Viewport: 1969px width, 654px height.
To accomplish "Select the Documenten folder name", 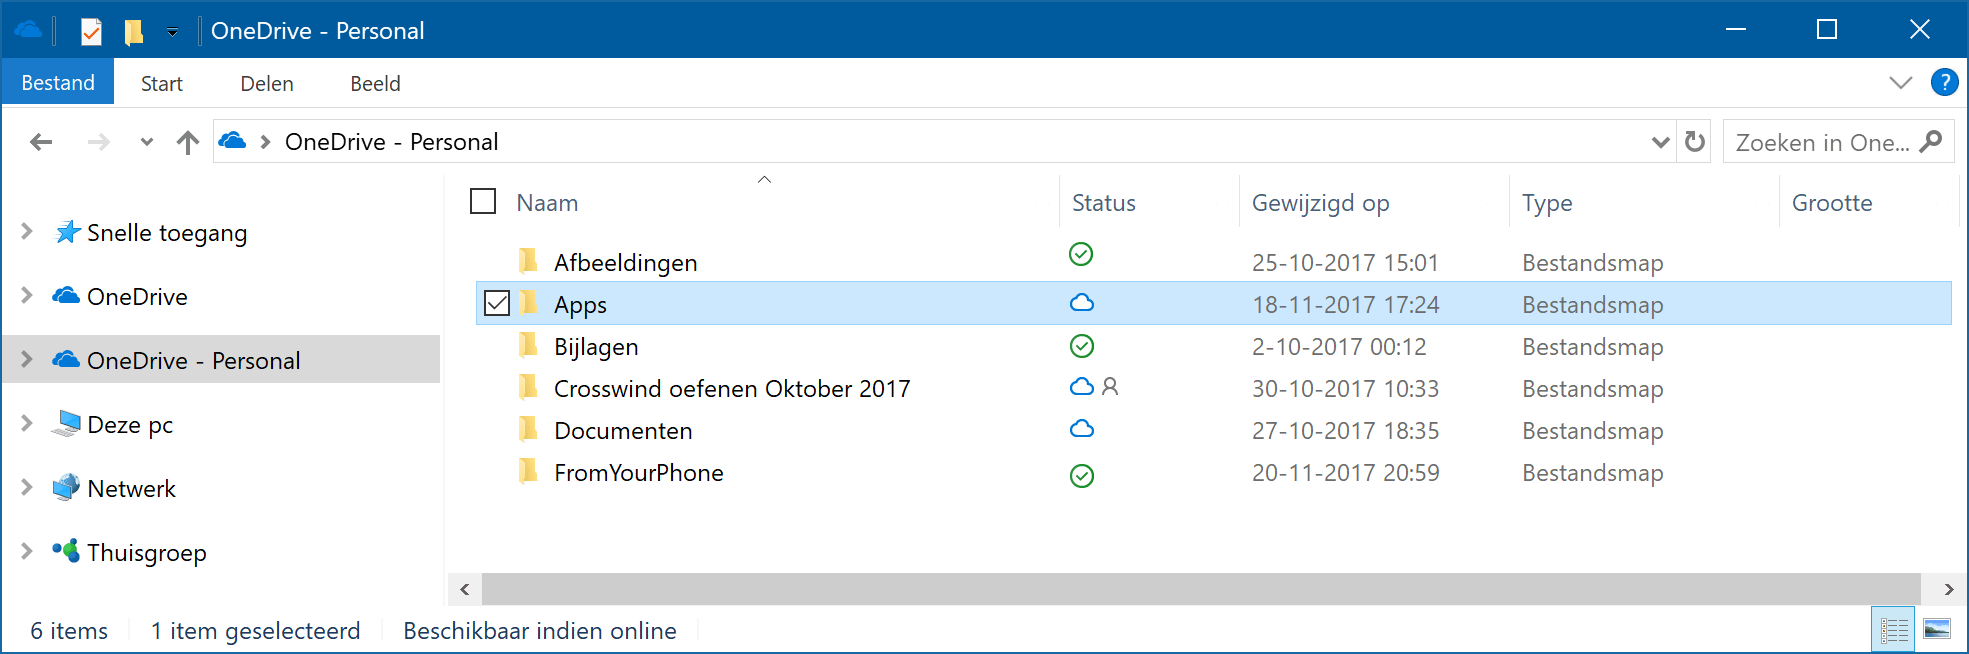I will tap(623, 431).
